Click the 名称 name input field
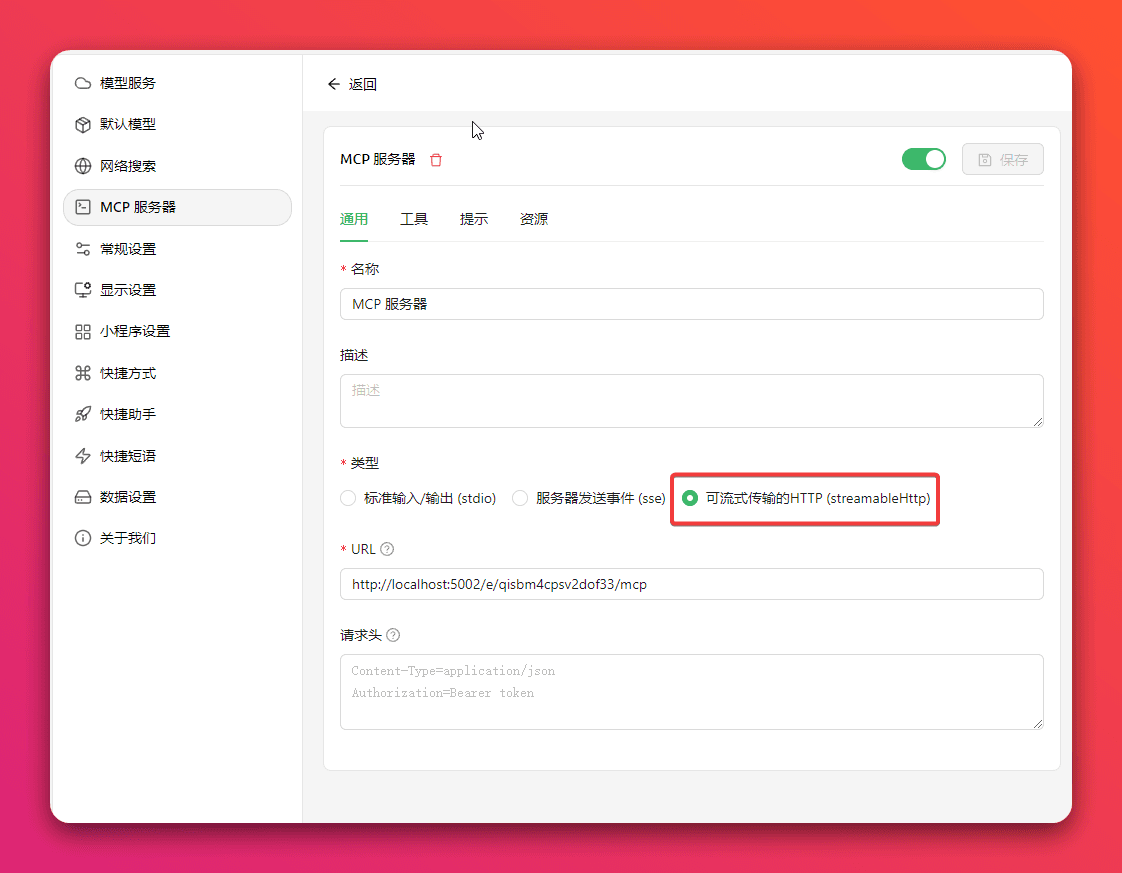 [691, 304]
